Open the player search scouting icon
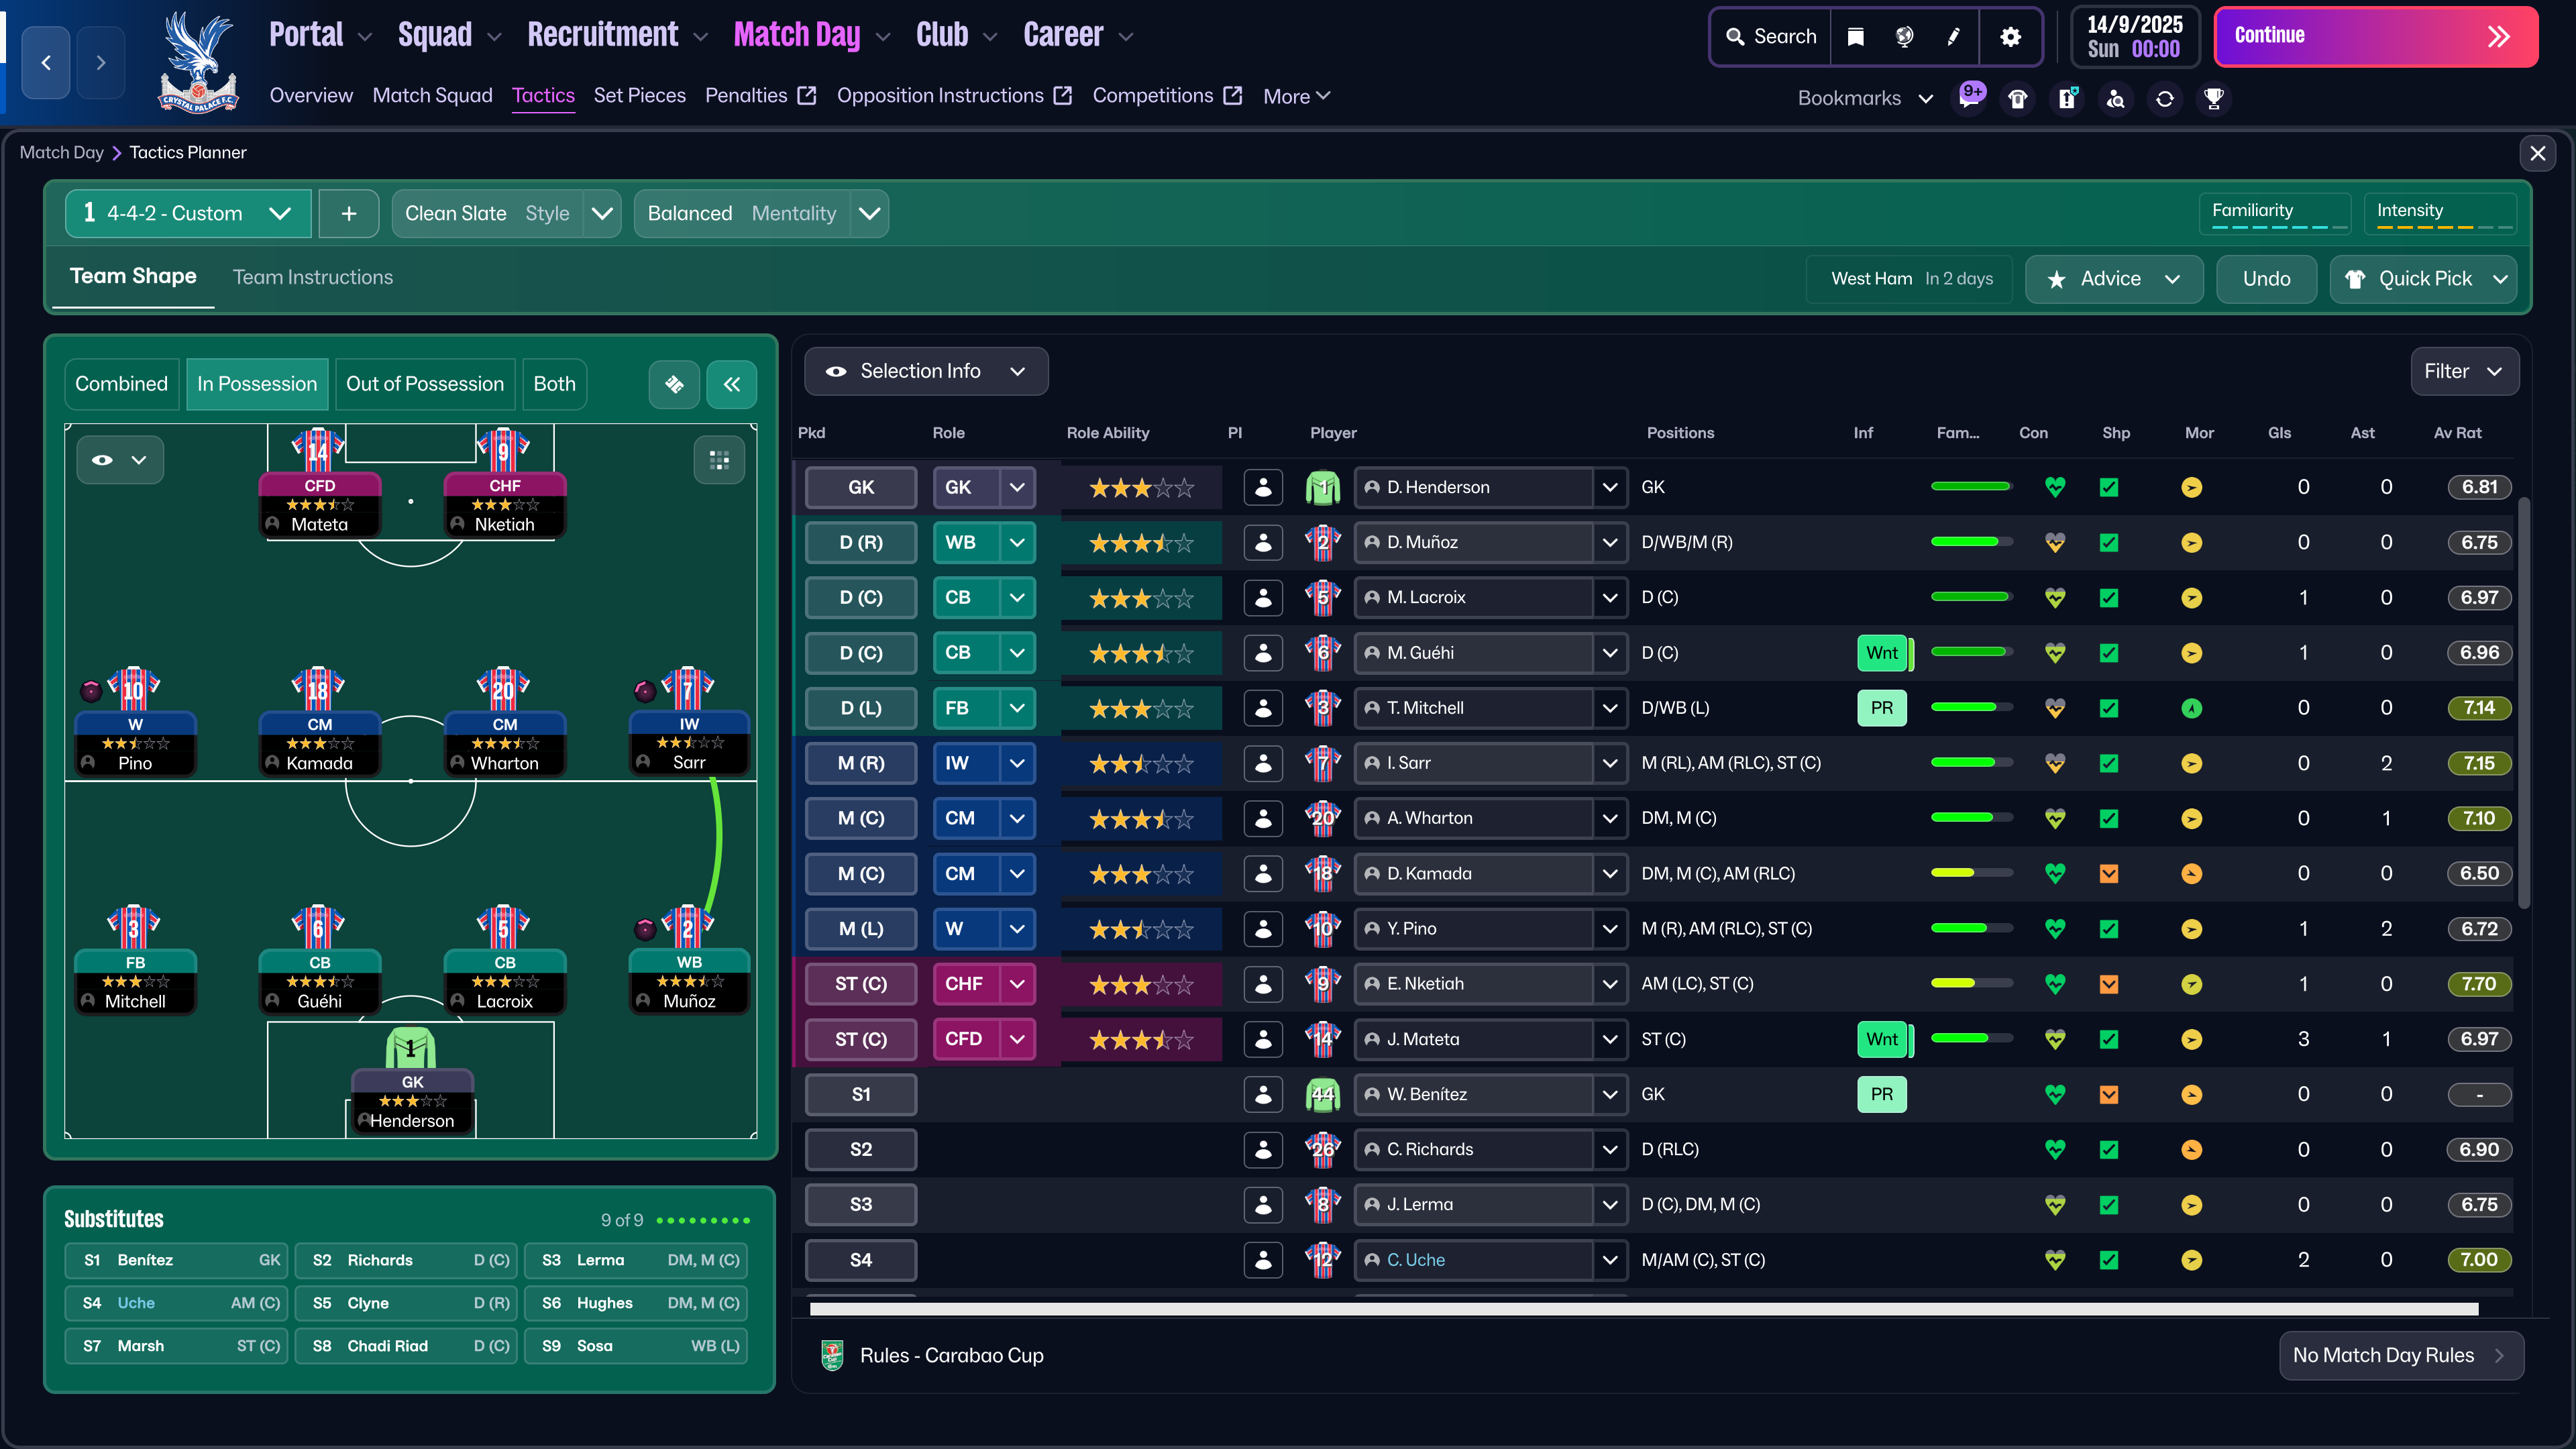Screen dimensions: 2576x1449 click(x=2116, y=98)
